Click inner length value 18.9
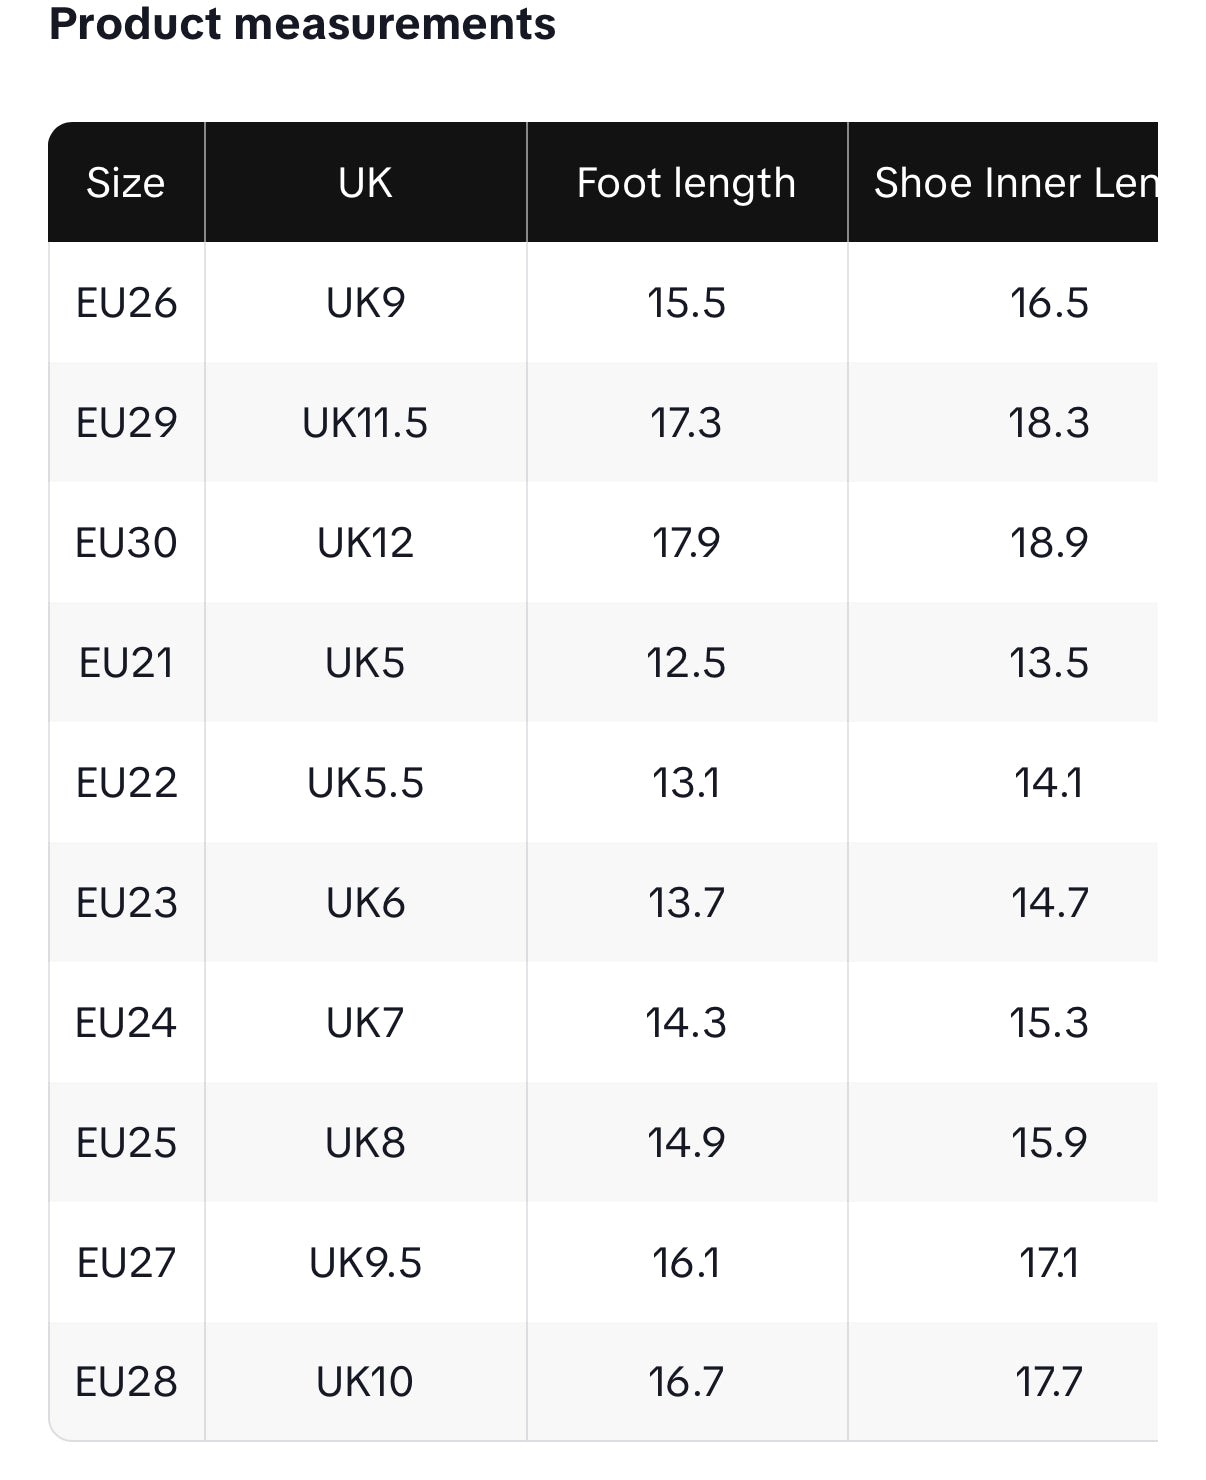Image resolution: width=1206 pixels, height=1480 pixels. (x=1048, y=543)
